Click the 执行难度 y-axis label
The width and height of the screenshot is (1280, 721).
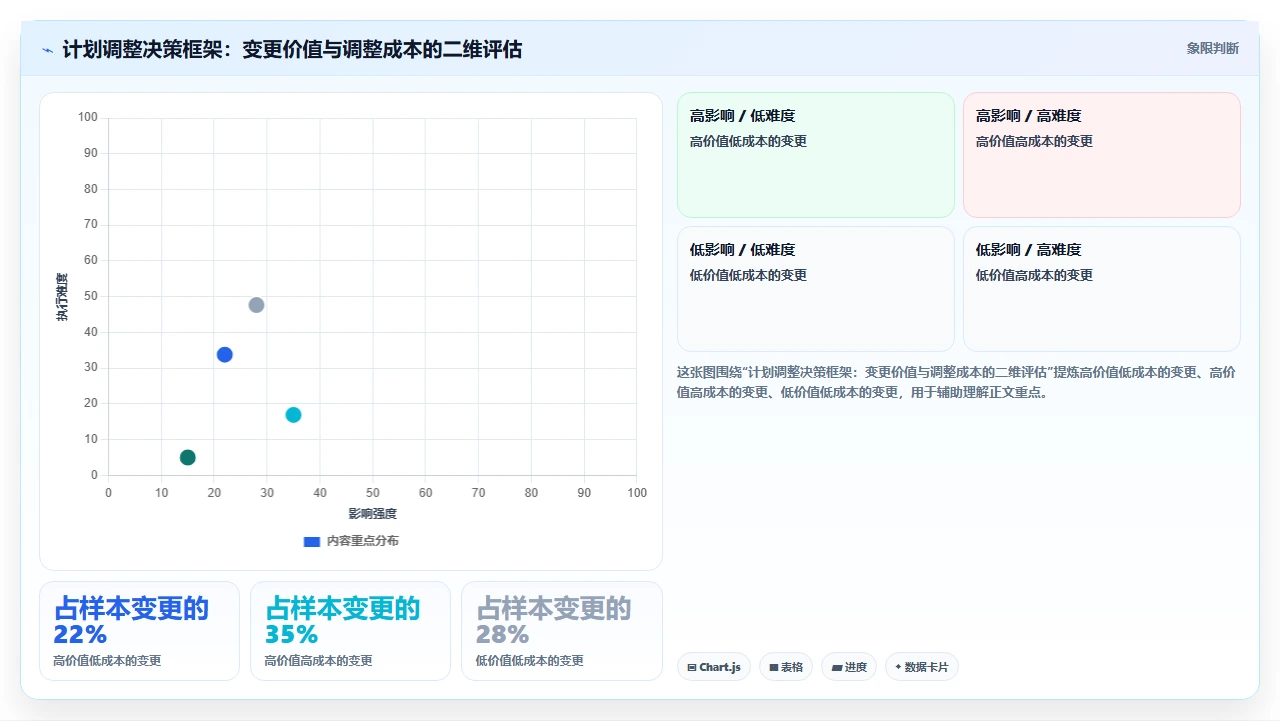tap(62, 297)
